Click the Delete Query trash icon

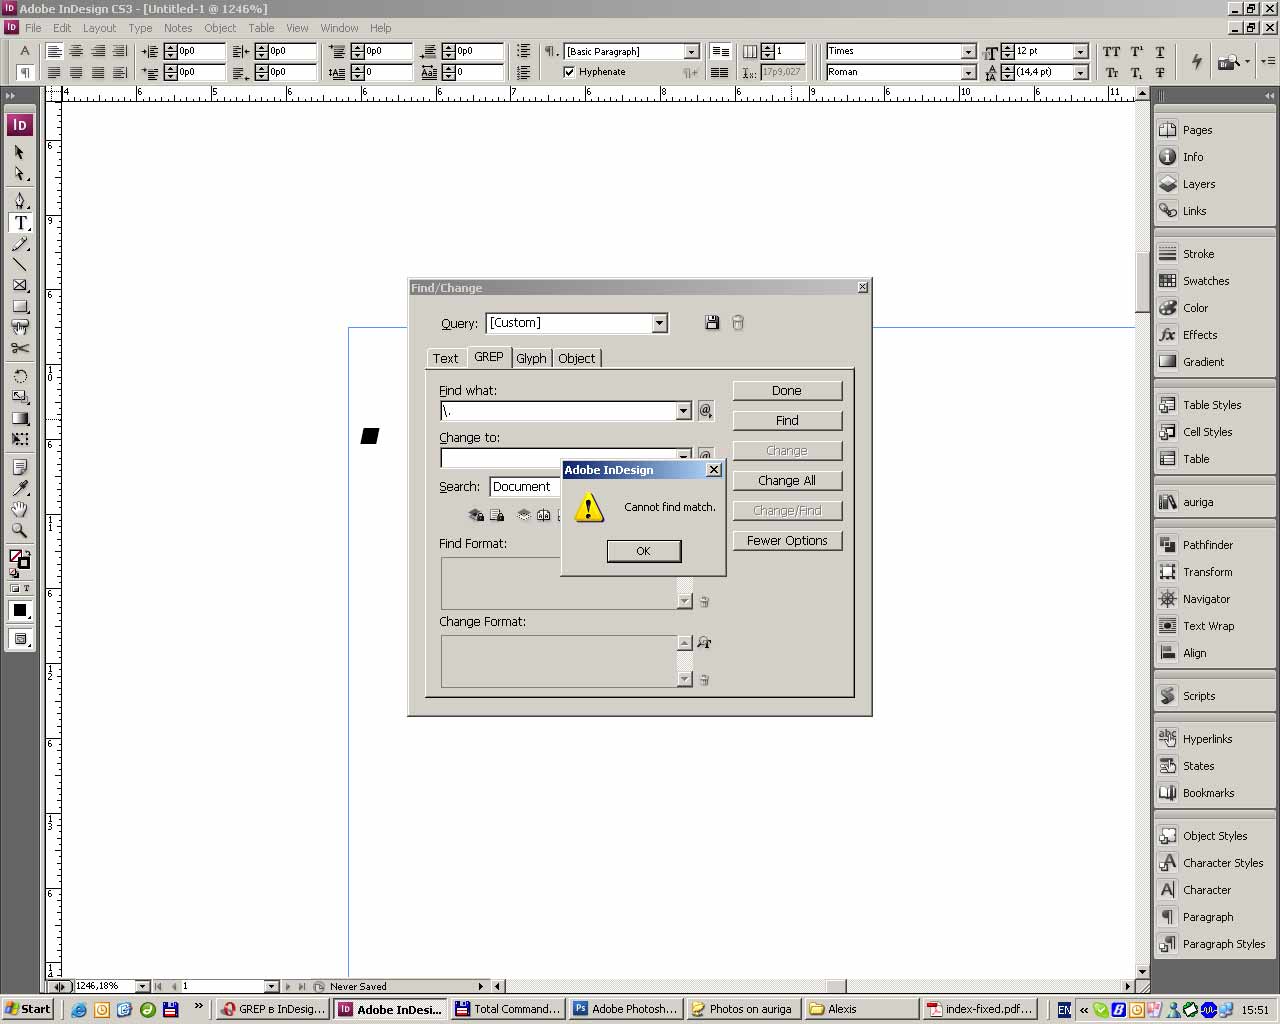click(x=738, y=323)
